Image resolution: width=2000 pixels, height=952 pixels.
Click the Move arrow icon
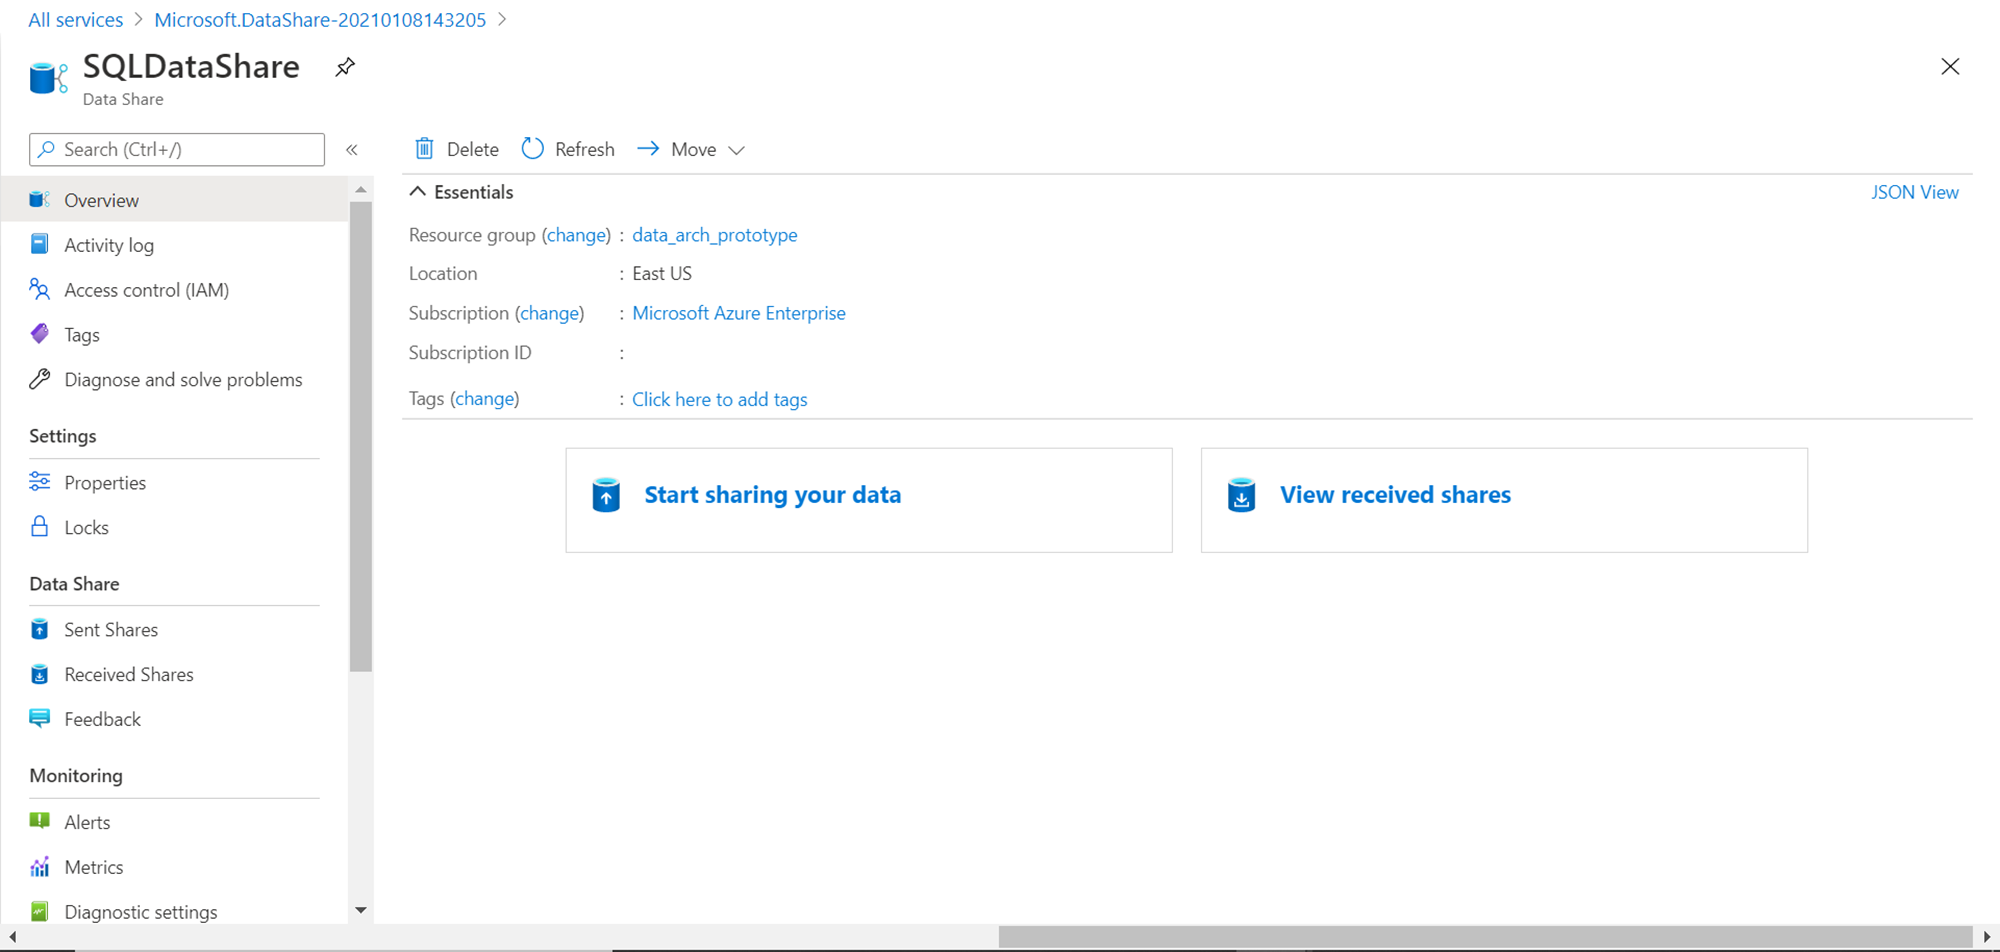click(648, 149)
